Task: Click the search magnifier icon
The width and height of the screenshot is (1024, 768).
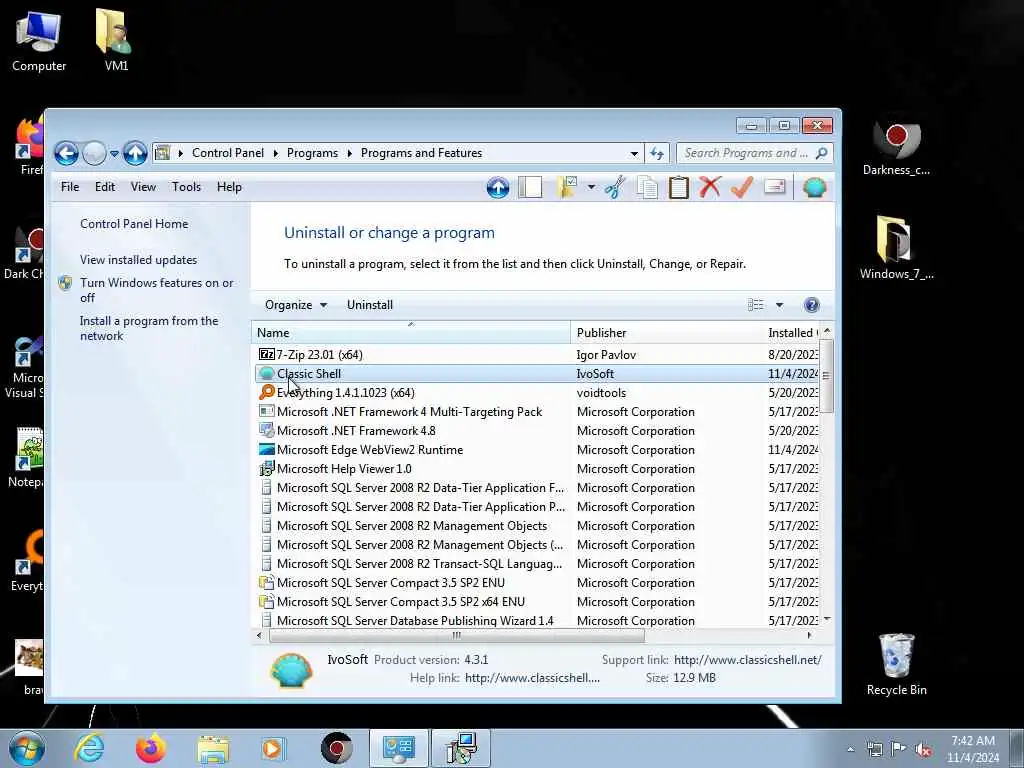Action: 822,153
